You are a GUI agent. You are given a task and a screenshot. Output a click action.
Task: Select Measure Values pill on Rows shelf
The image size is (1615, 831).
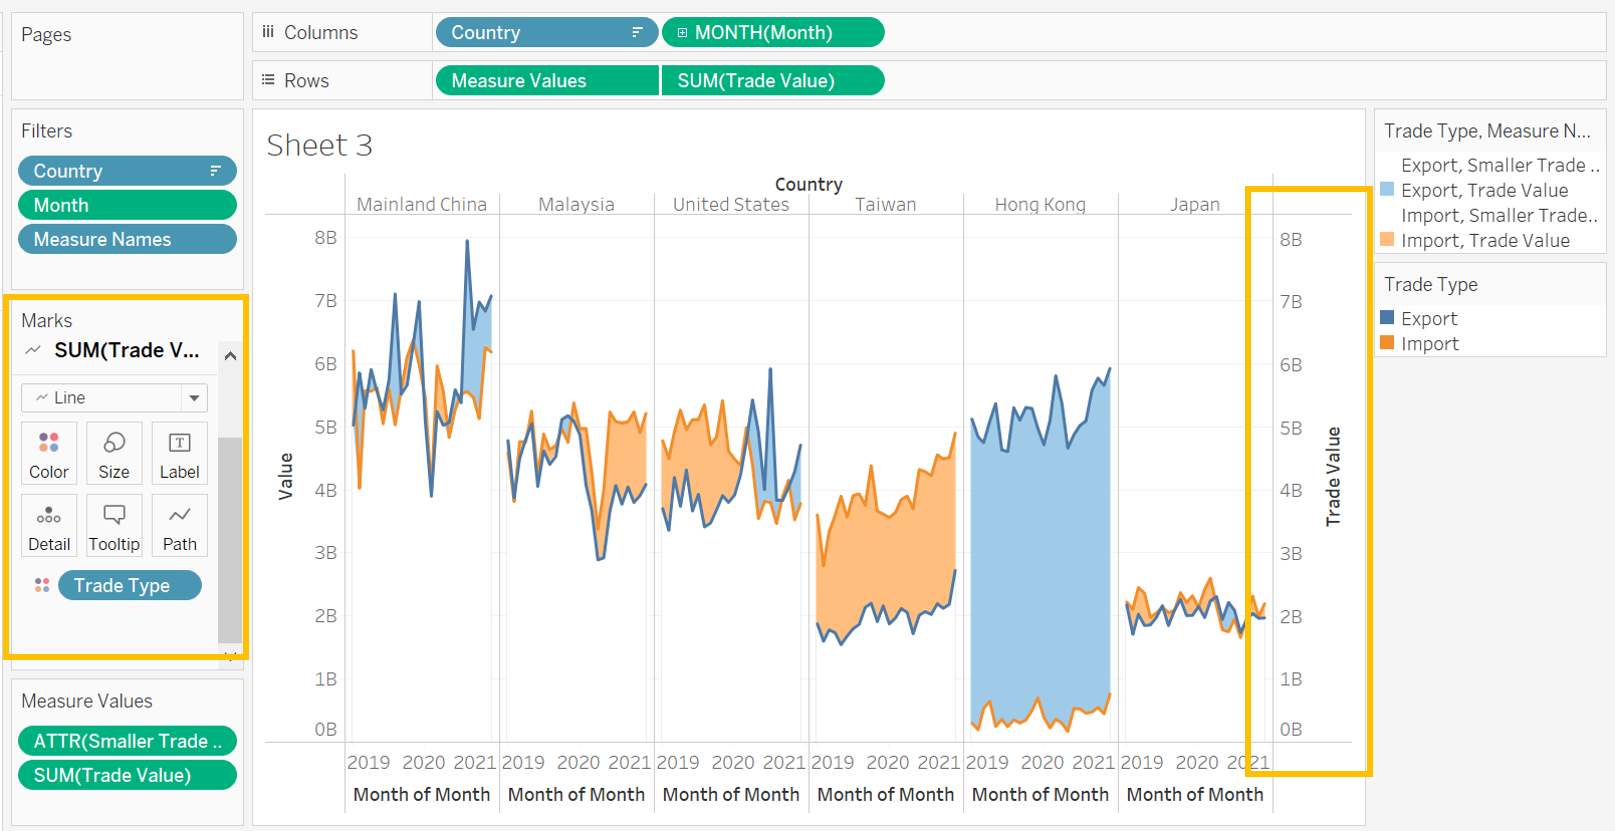pos(546,81)
